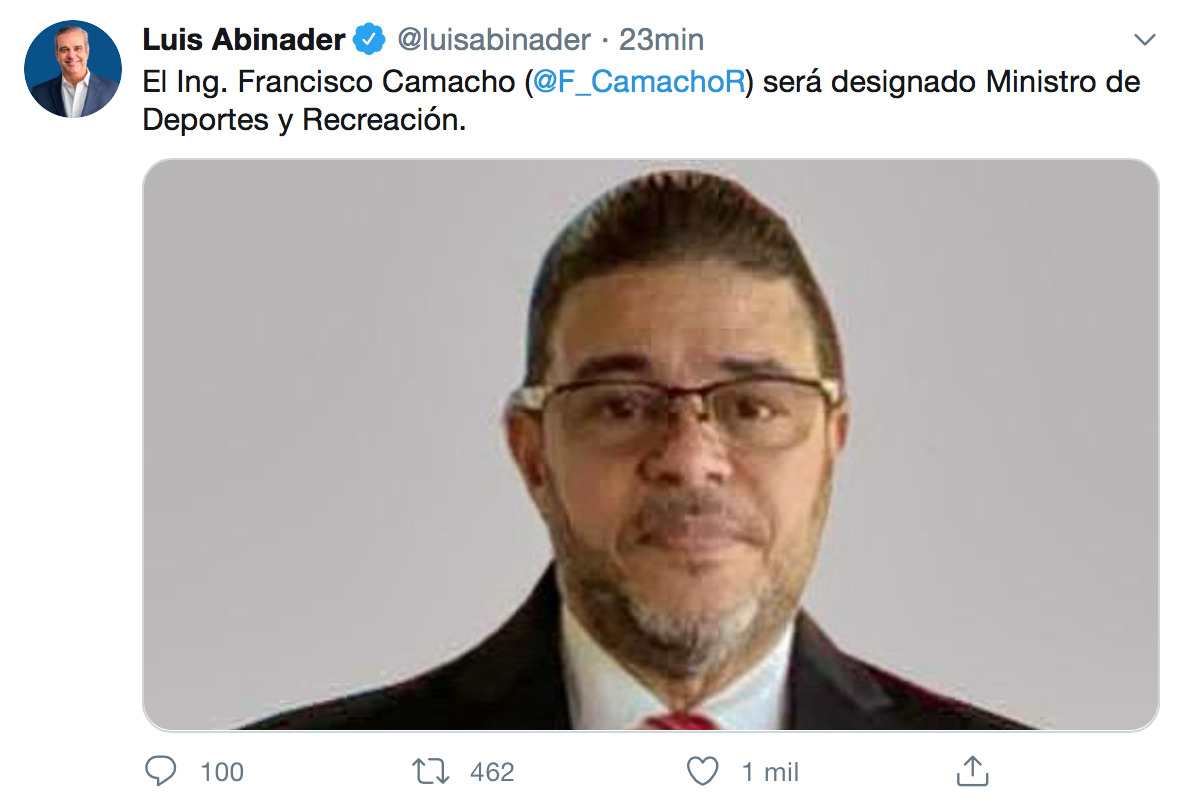Click the glasses in the attached photo
The width and height of the screenshot is (1190, 810).
676,410
